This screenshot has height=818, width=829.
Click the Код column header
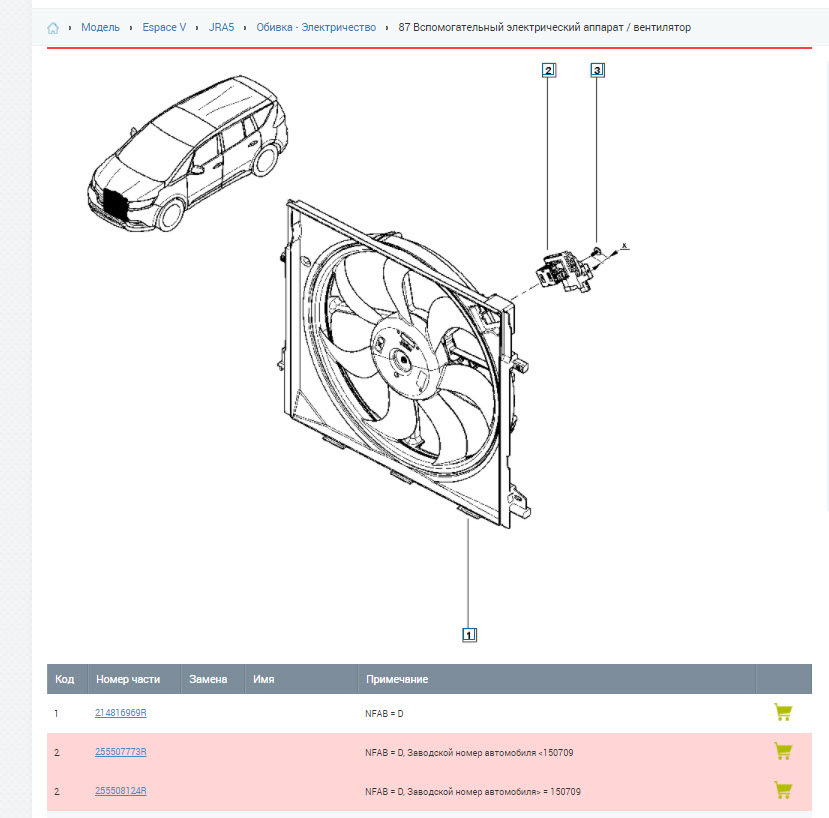(x=64, y=679)
